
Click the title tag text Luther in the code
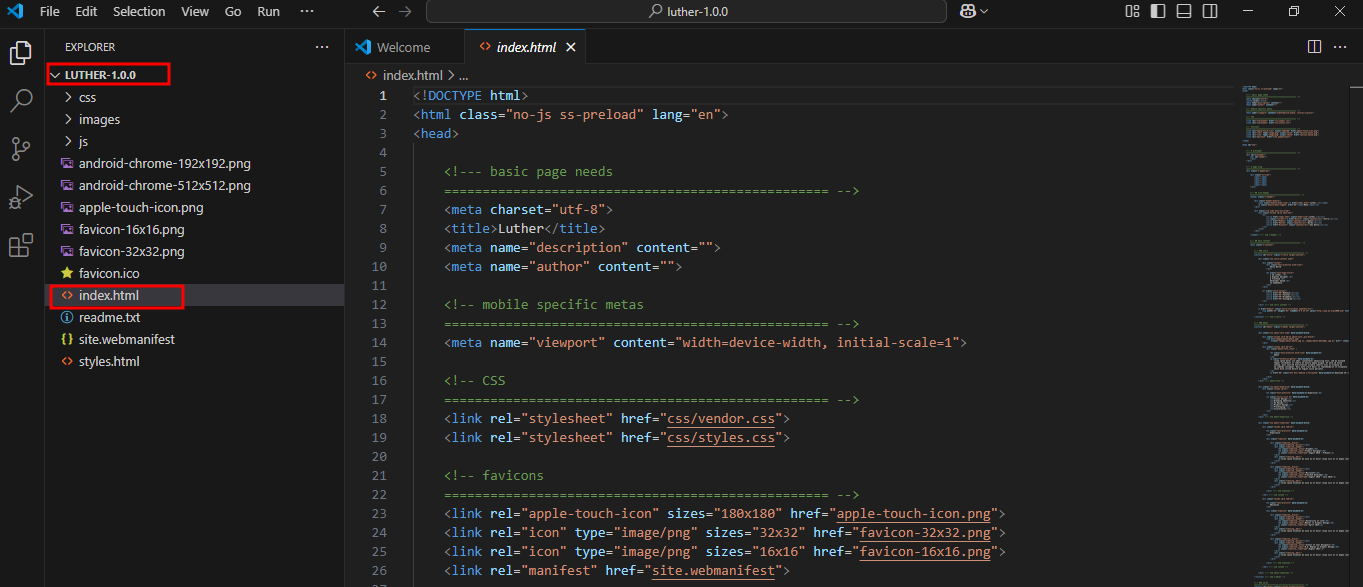tap(521, 228)
